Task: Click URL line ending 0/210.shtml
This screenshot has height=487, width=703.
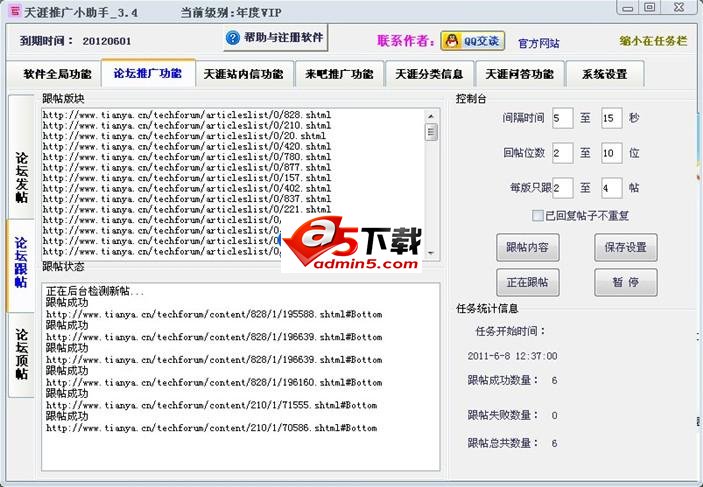Action: 187,125
